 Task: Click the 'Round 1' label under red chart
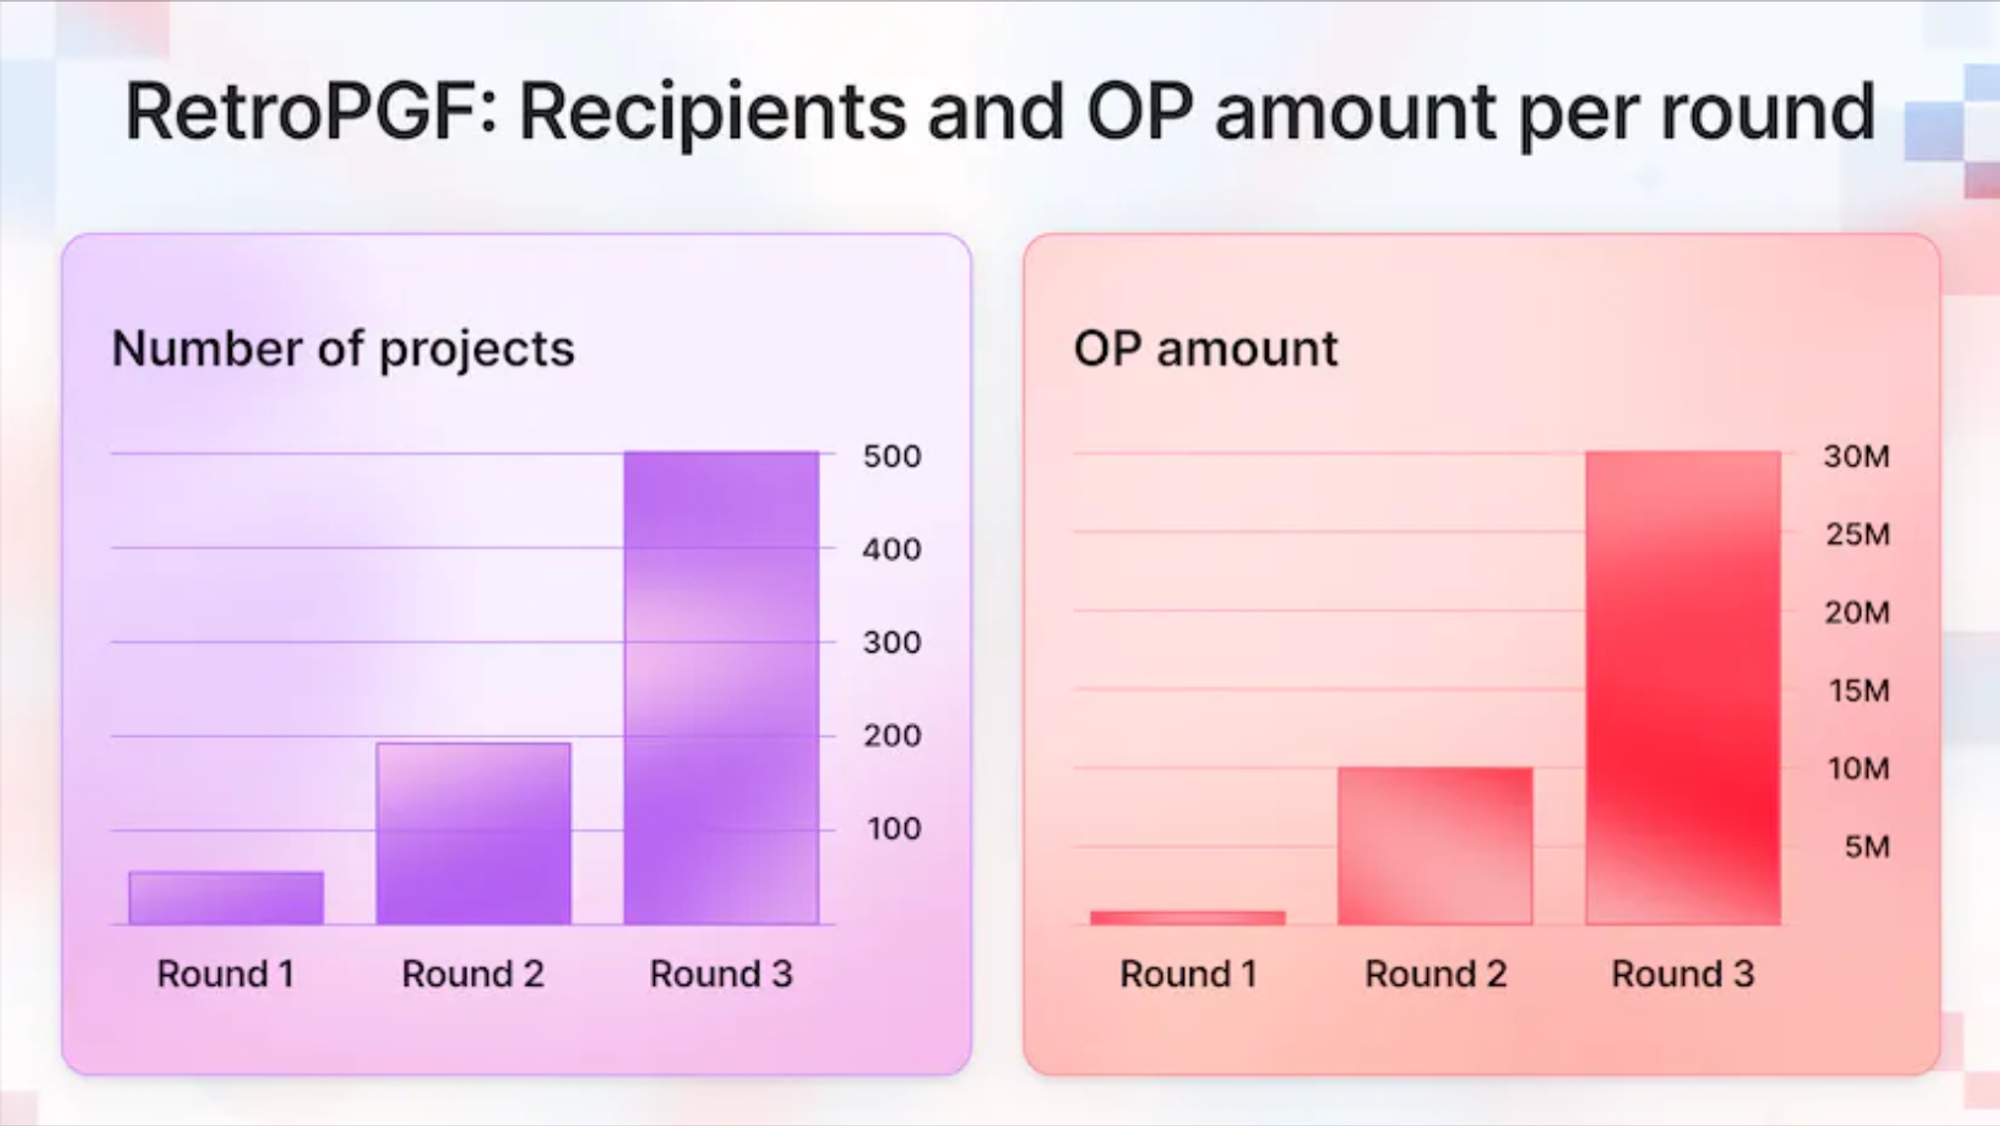(1188, 973)
